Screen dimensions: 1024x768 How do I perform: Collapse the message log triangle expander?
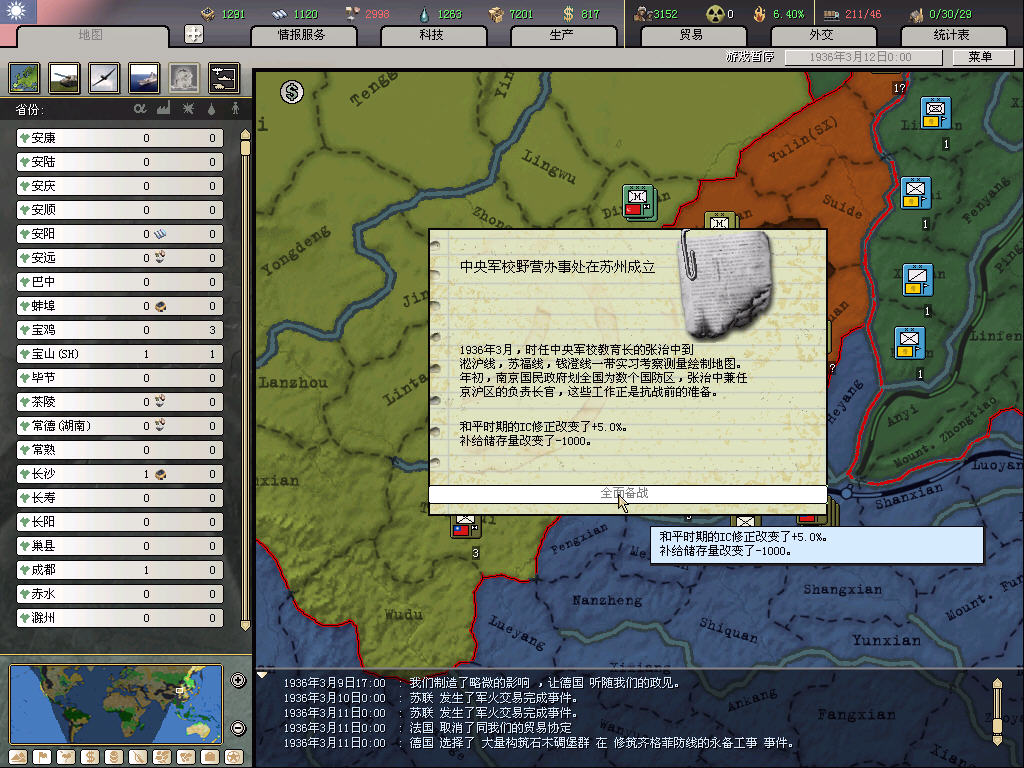point(262,675)
